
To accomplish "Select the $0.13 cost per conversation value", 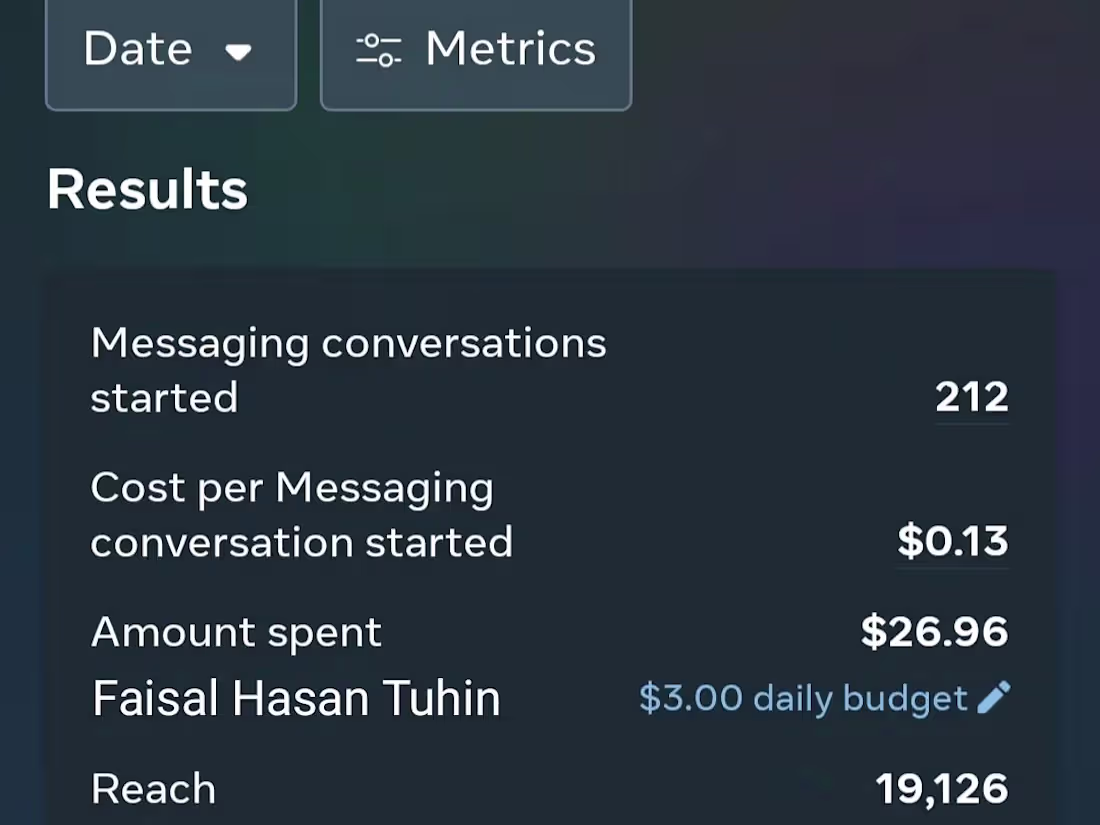I will coord(953,542).
